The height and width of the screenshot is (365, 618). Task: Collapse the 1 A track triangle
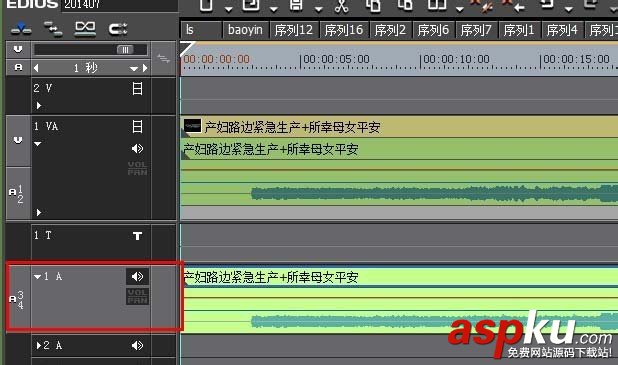click(37, 277)
